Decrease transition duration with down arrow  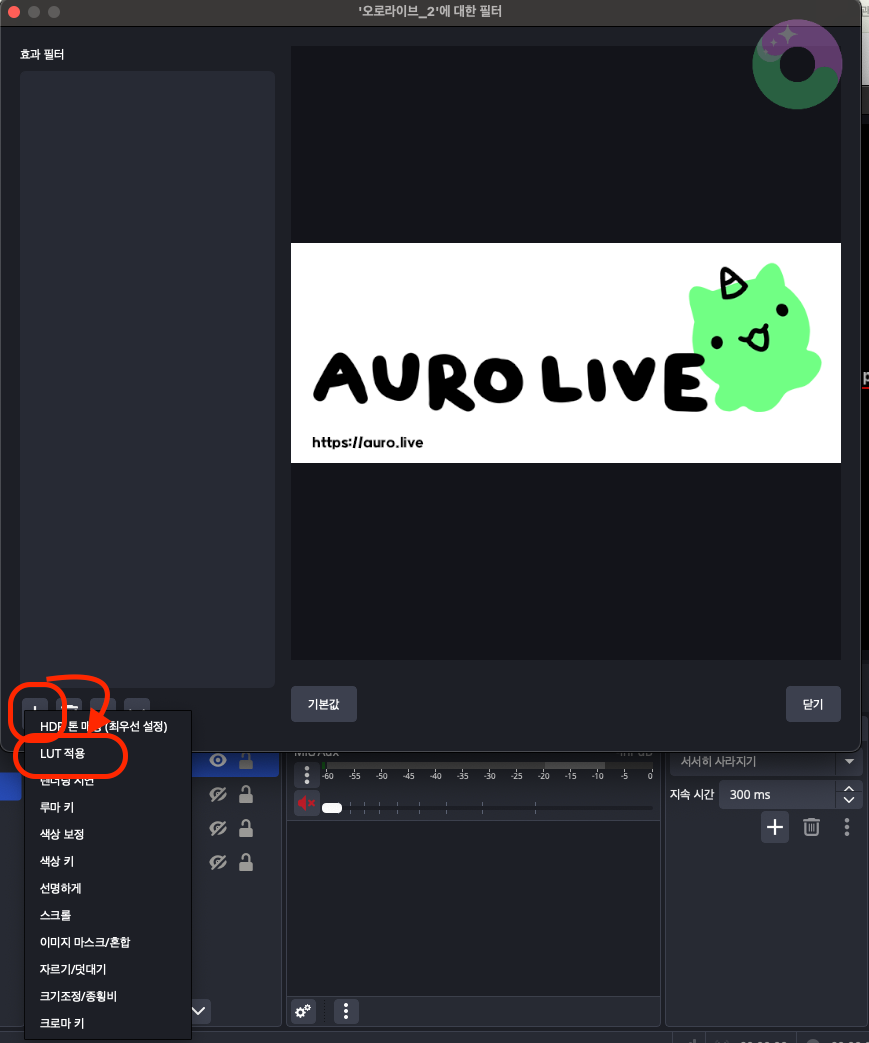tap(849, 800)
